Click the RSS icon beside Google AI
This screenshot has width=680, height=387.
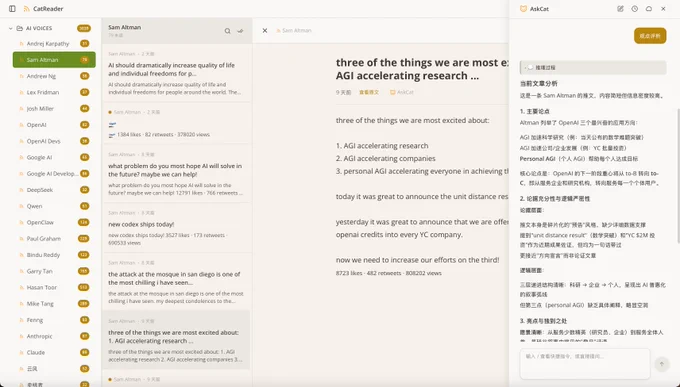pos(21,157)
